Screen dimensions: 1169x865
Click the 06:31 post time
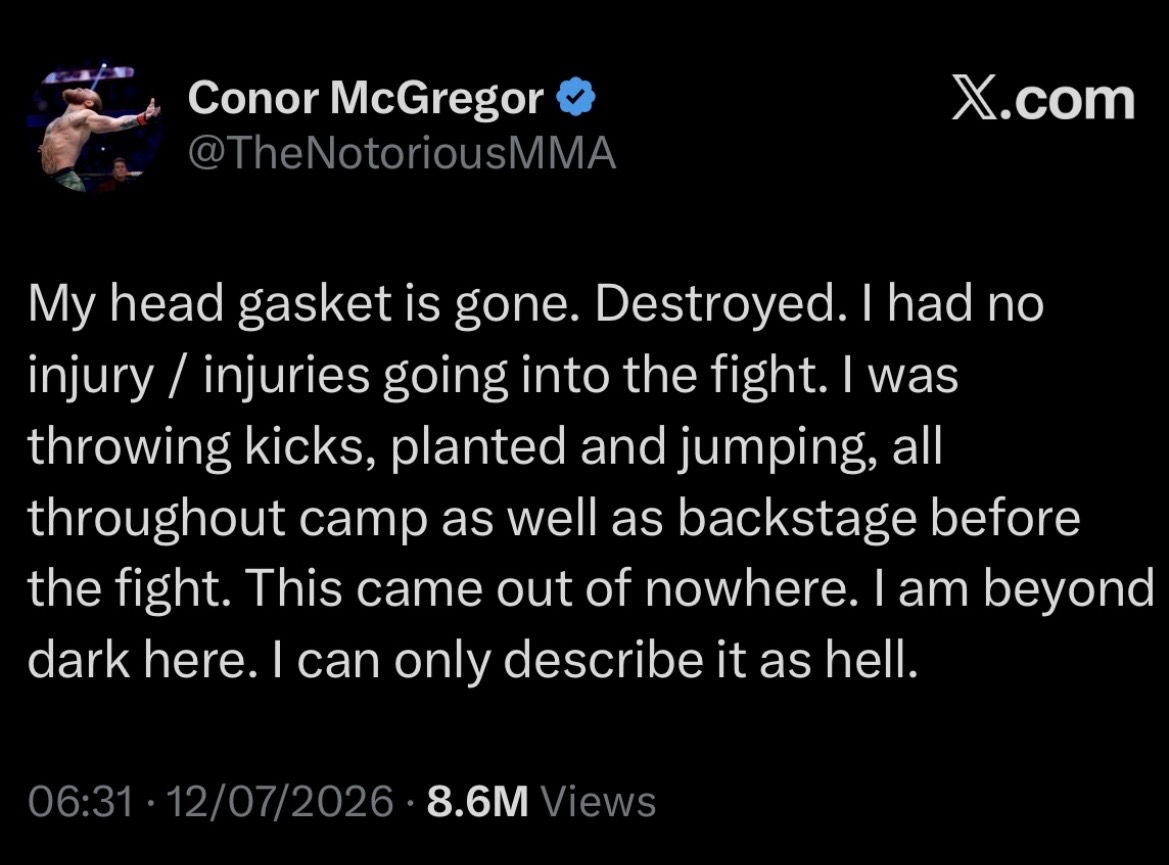81,802
